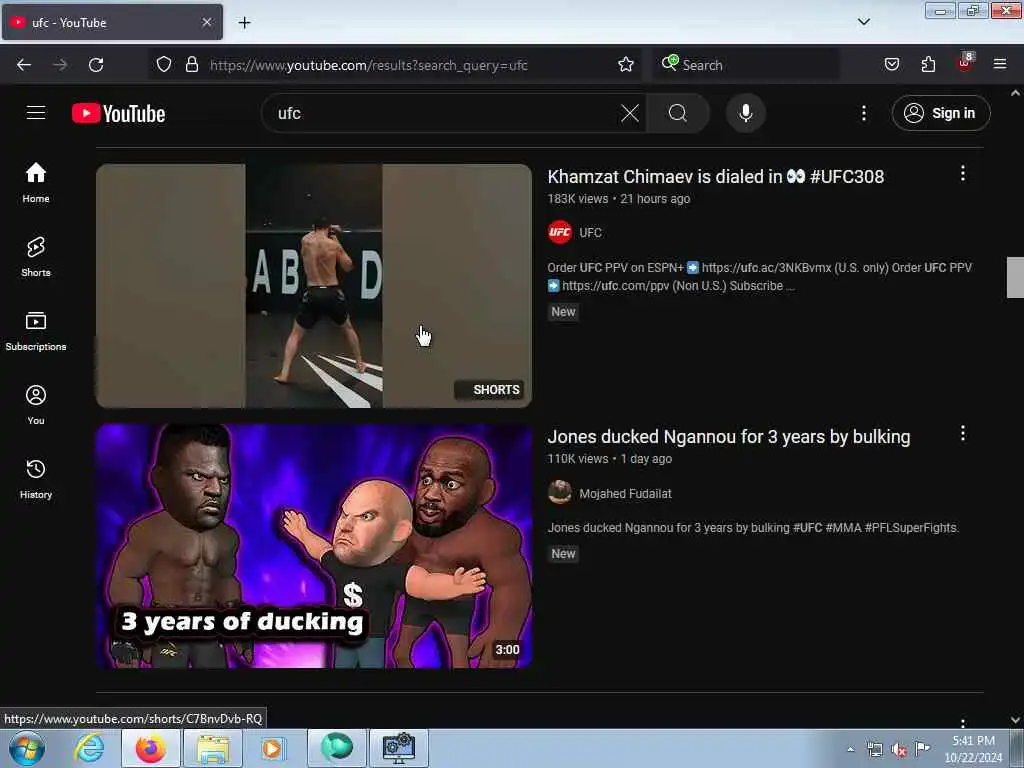Viewport: 1024px width, 768px height.
Task: Switch to Firefox in the taskbar
Action: click(x=151, y=748)
